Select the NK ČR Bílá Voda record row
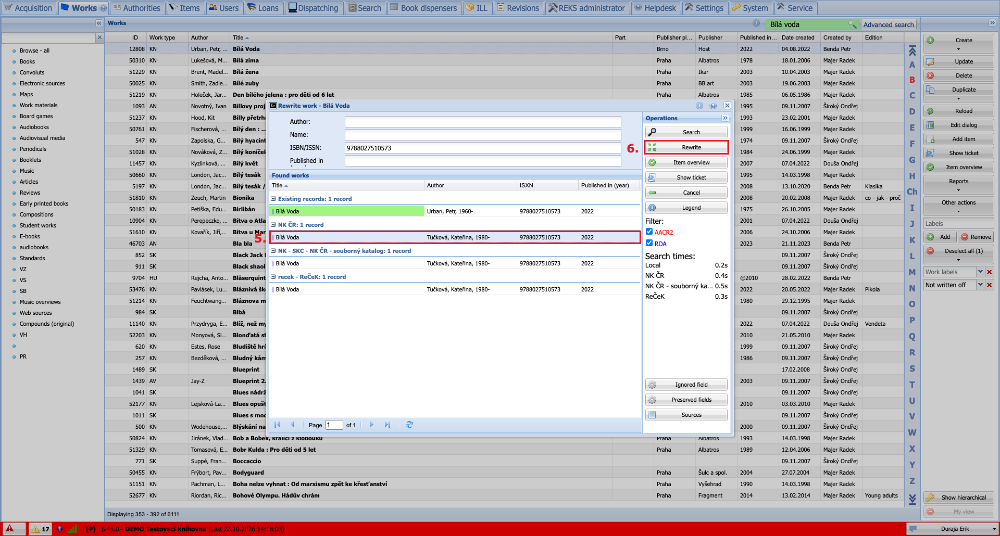This screenshot has width=1000, height=536. [455, 237]
